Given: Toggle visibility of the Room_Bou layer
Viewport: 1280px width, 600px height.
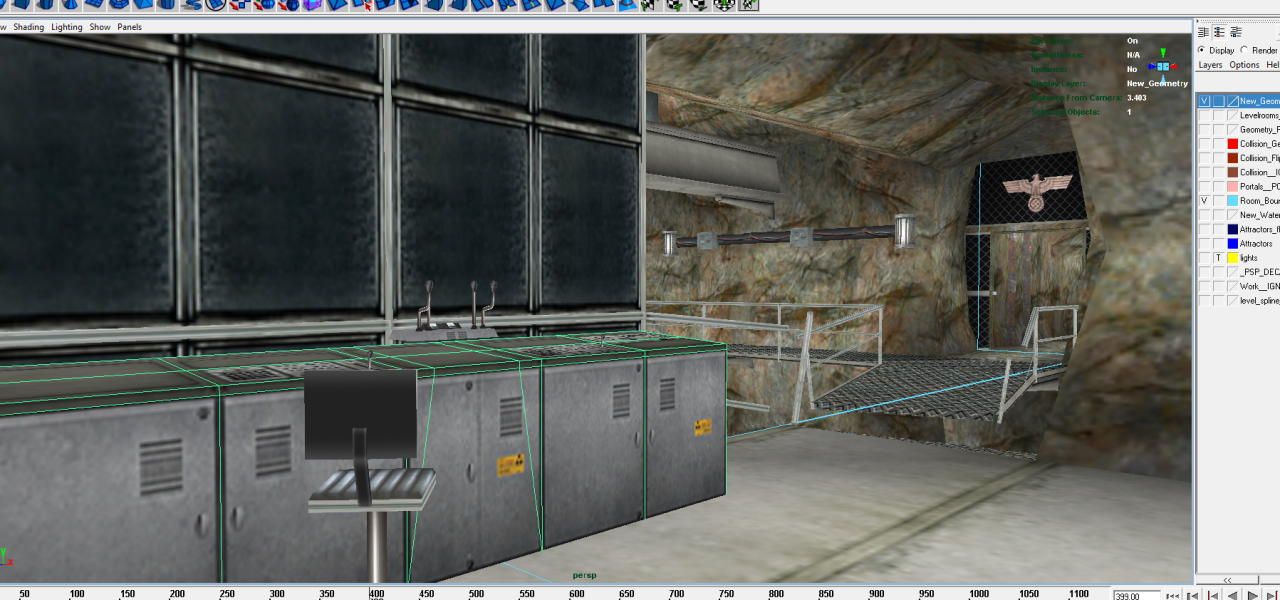Looking at the screenshot, I should point(1204,201).
